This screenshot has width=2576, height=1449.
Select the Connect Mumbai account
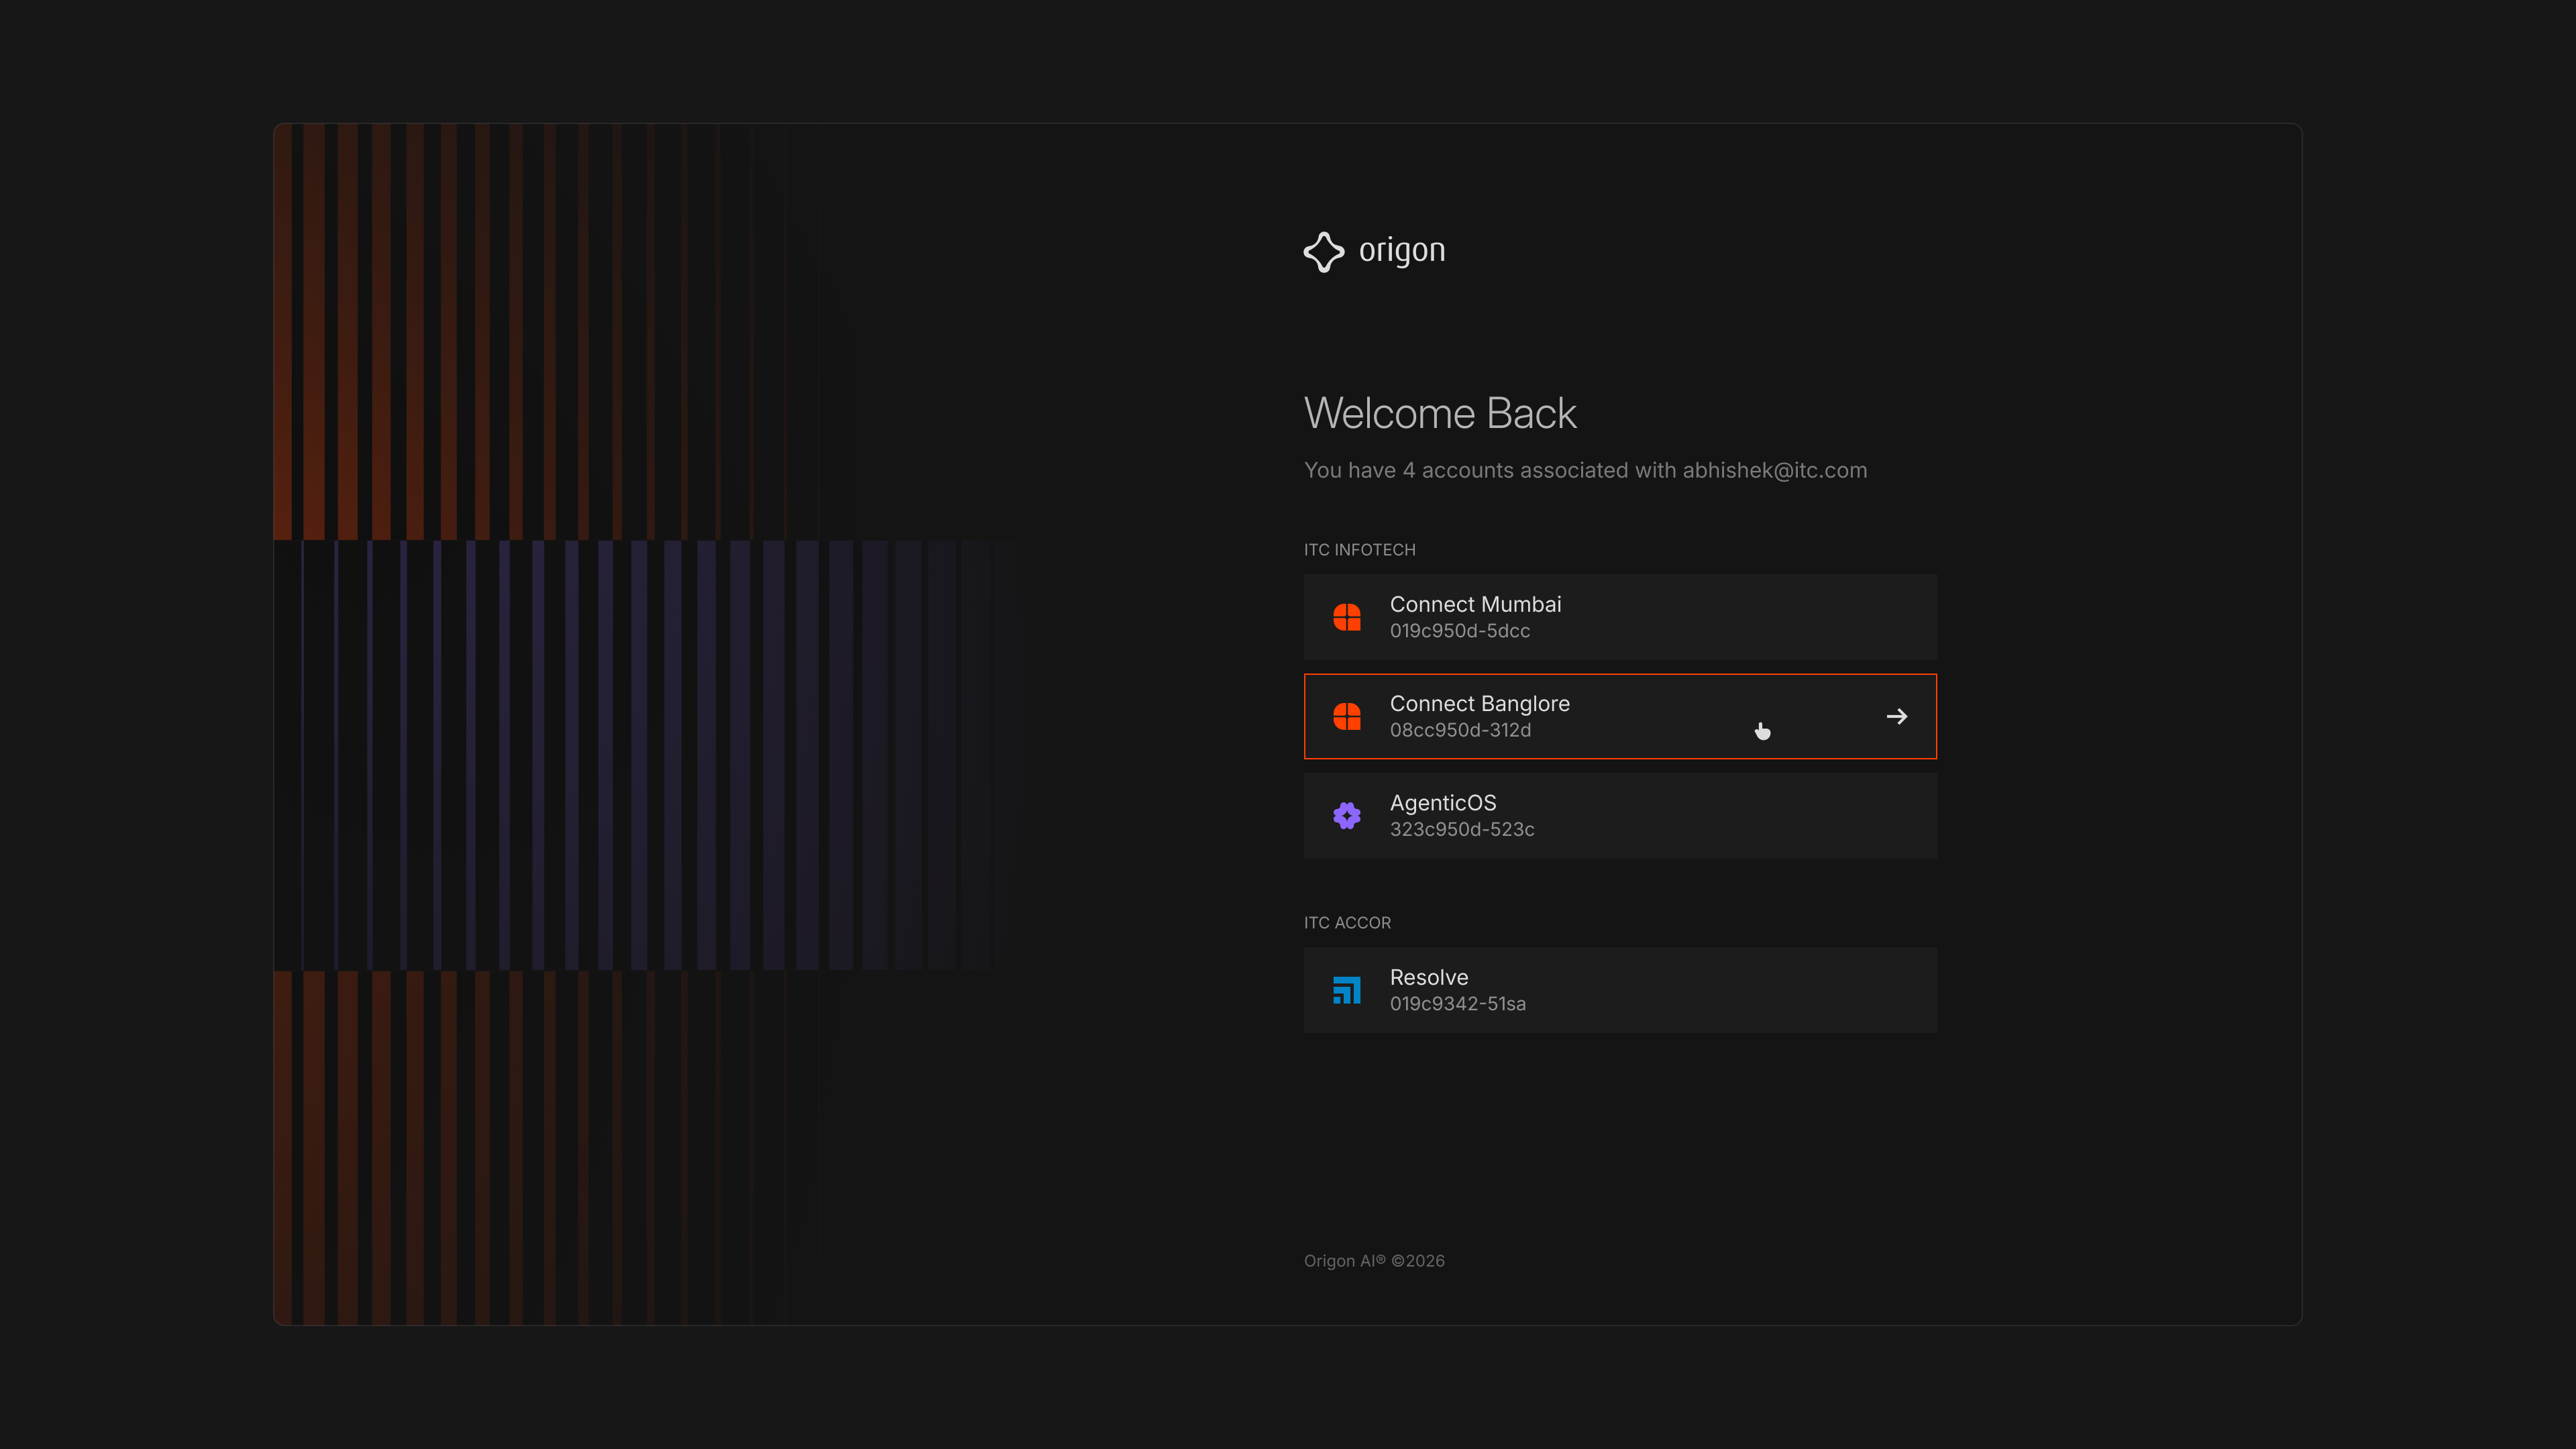click(1475, 604)
